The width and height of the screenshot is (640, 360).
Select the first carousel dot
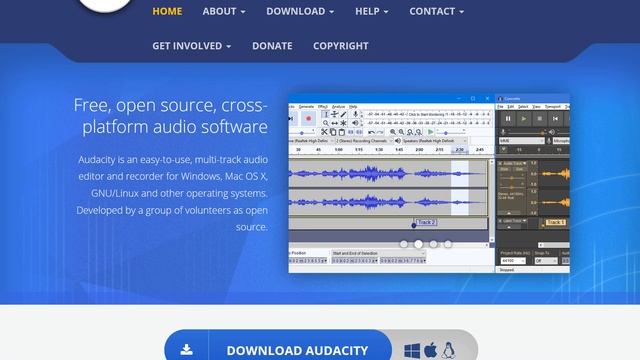pyautogui.click(x=404, y=244)
